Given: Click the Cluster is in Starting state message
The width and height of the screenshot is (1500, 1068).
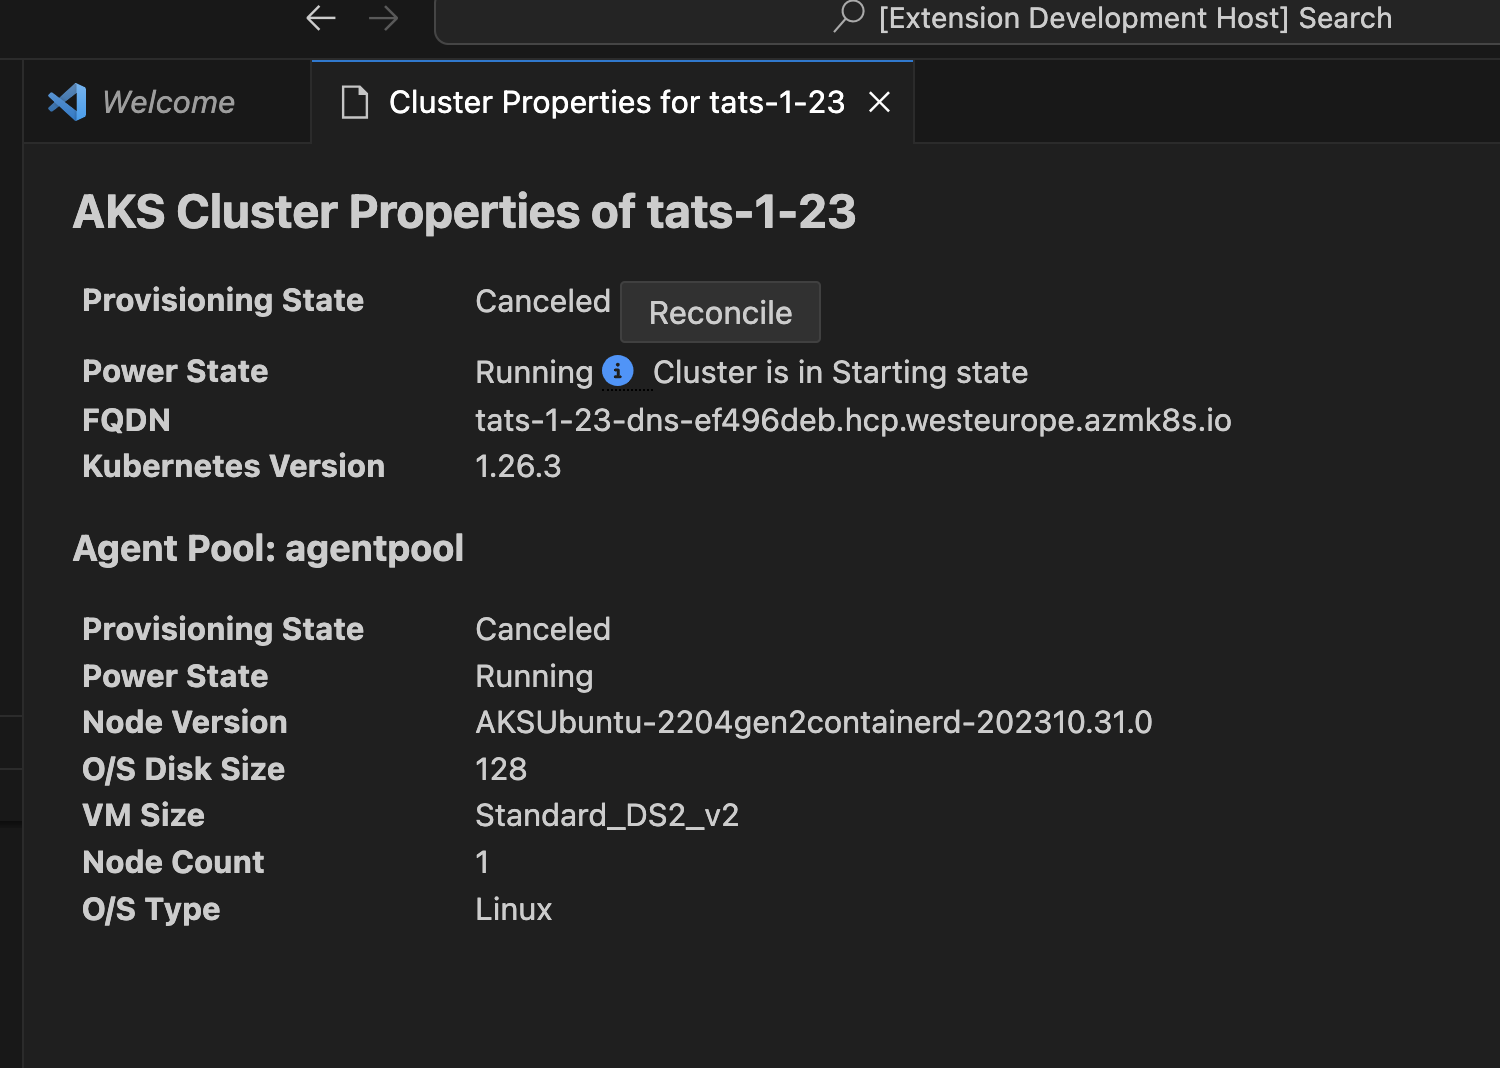Looking at the screenshot, I should 840,372.
